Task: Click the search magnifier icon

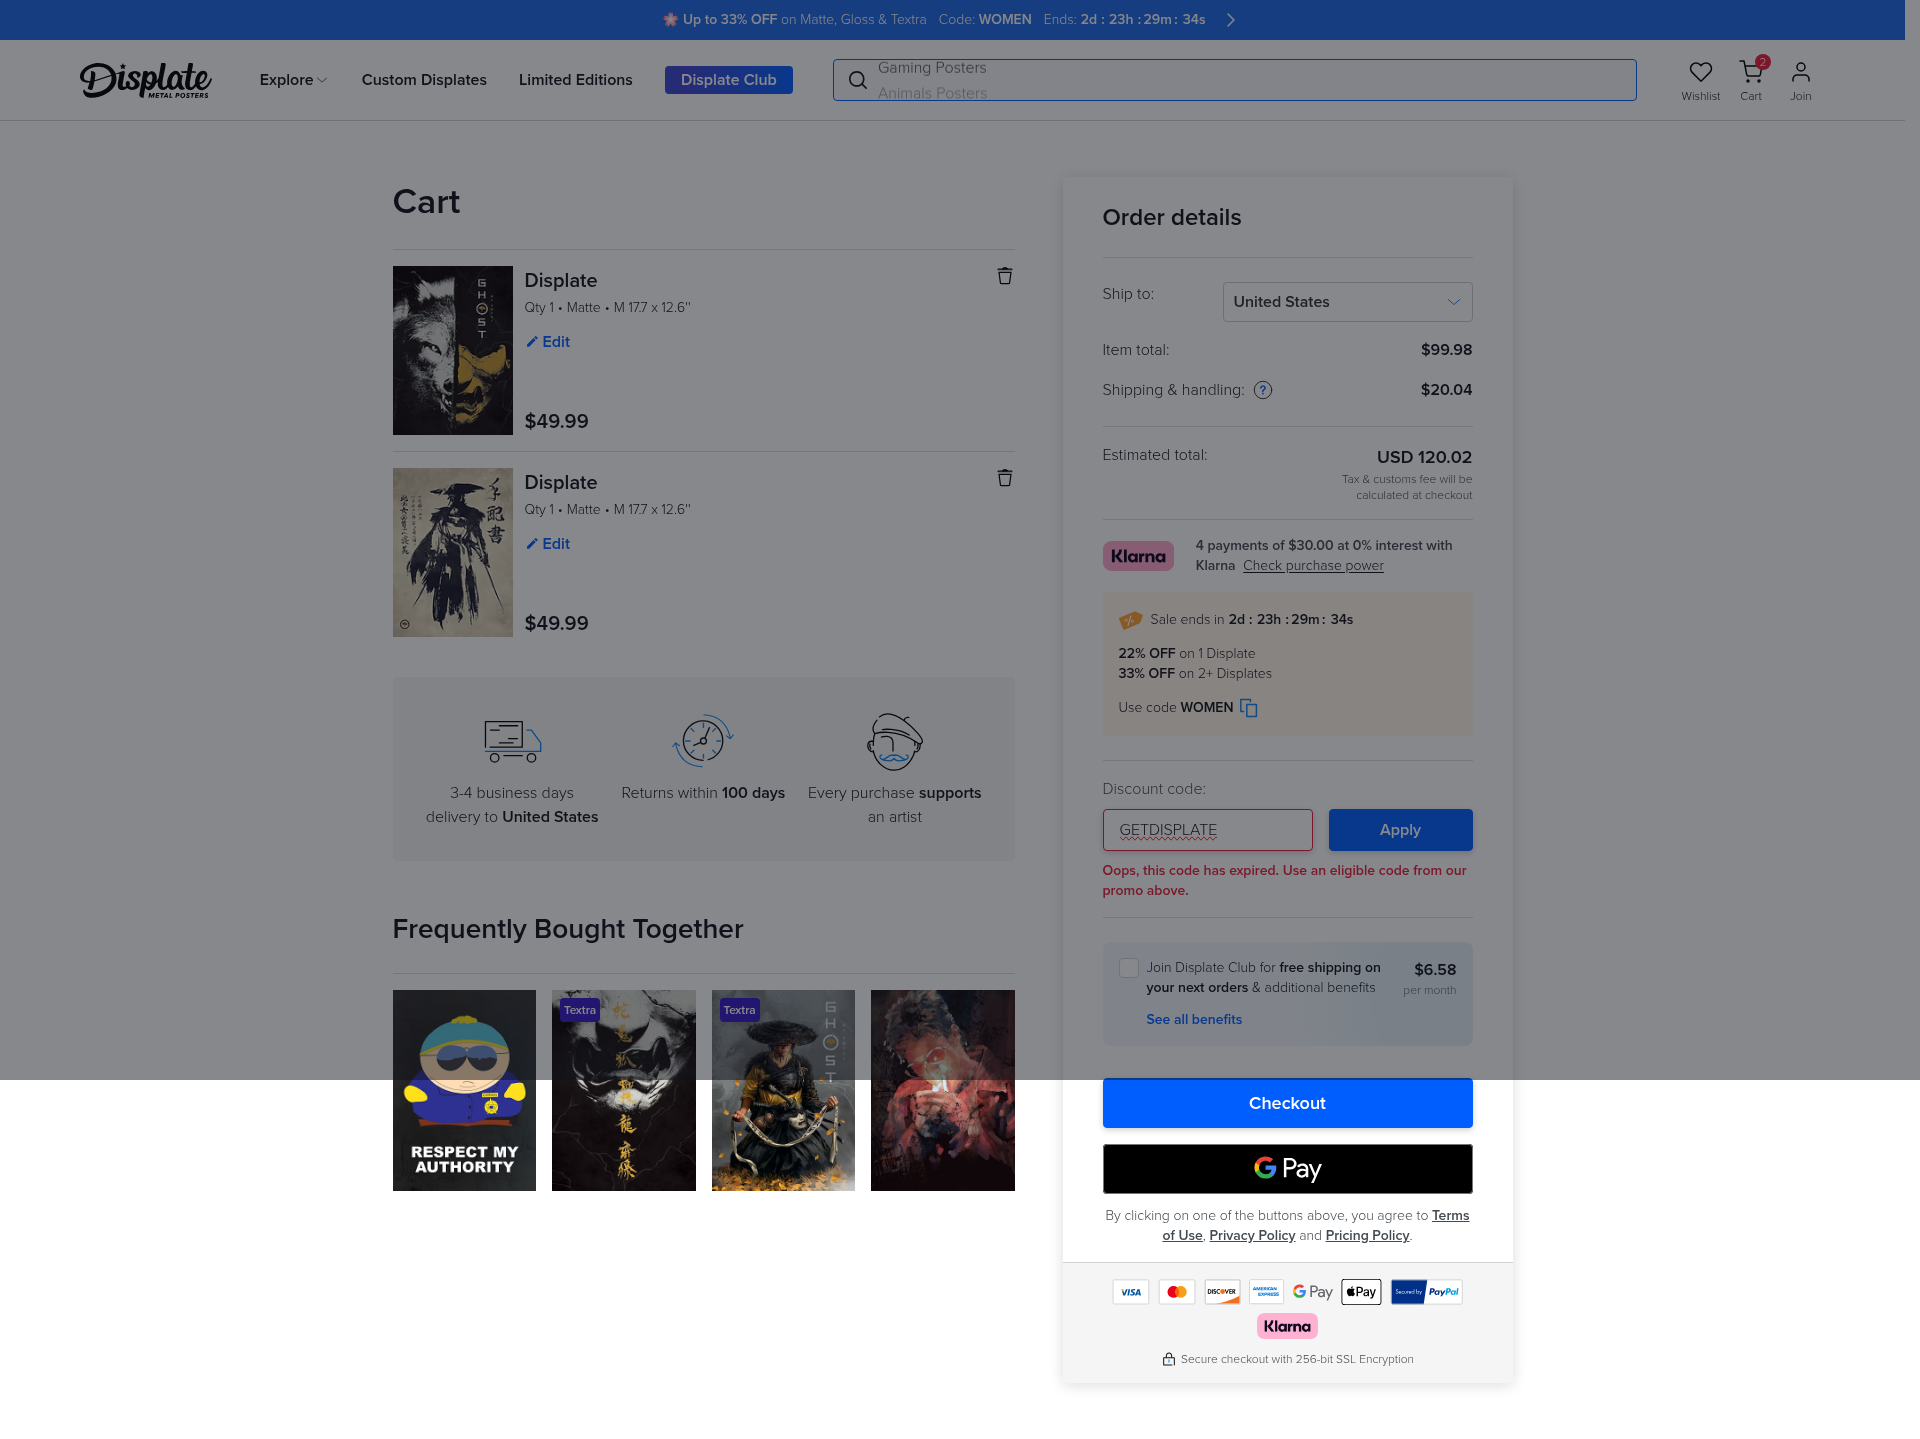Action: [x=857, y=80]
